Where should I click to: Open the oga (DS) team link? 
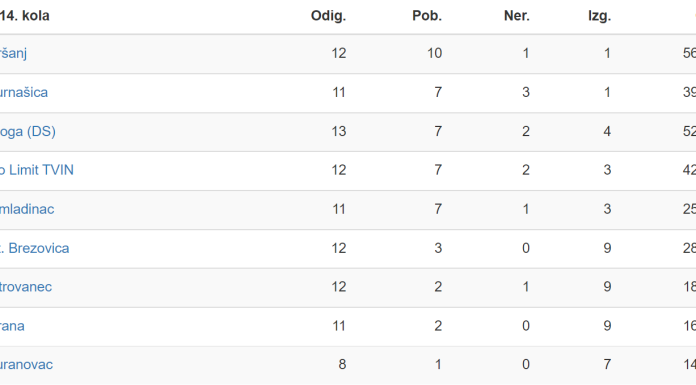pyautogui.click(x=28, y=131)
